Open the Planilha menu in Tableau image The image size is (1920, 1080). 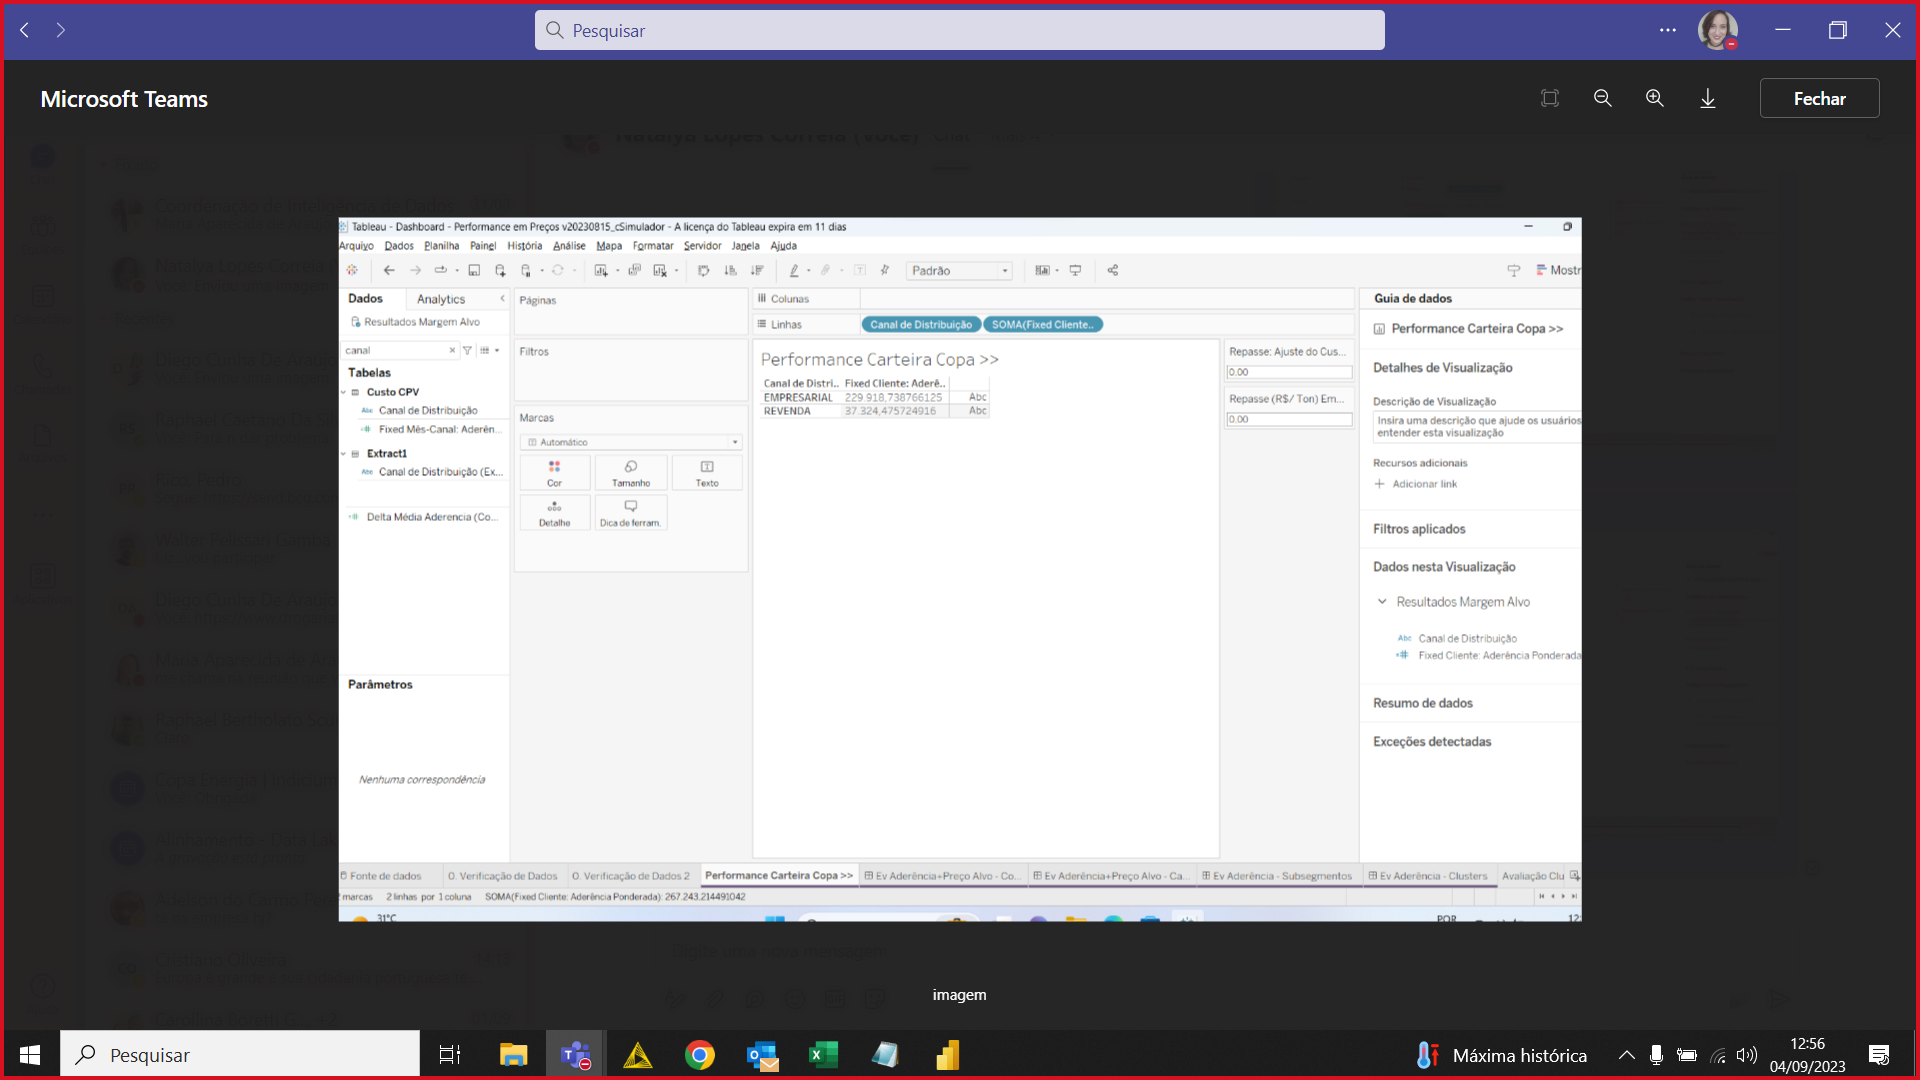pos(441,246)
